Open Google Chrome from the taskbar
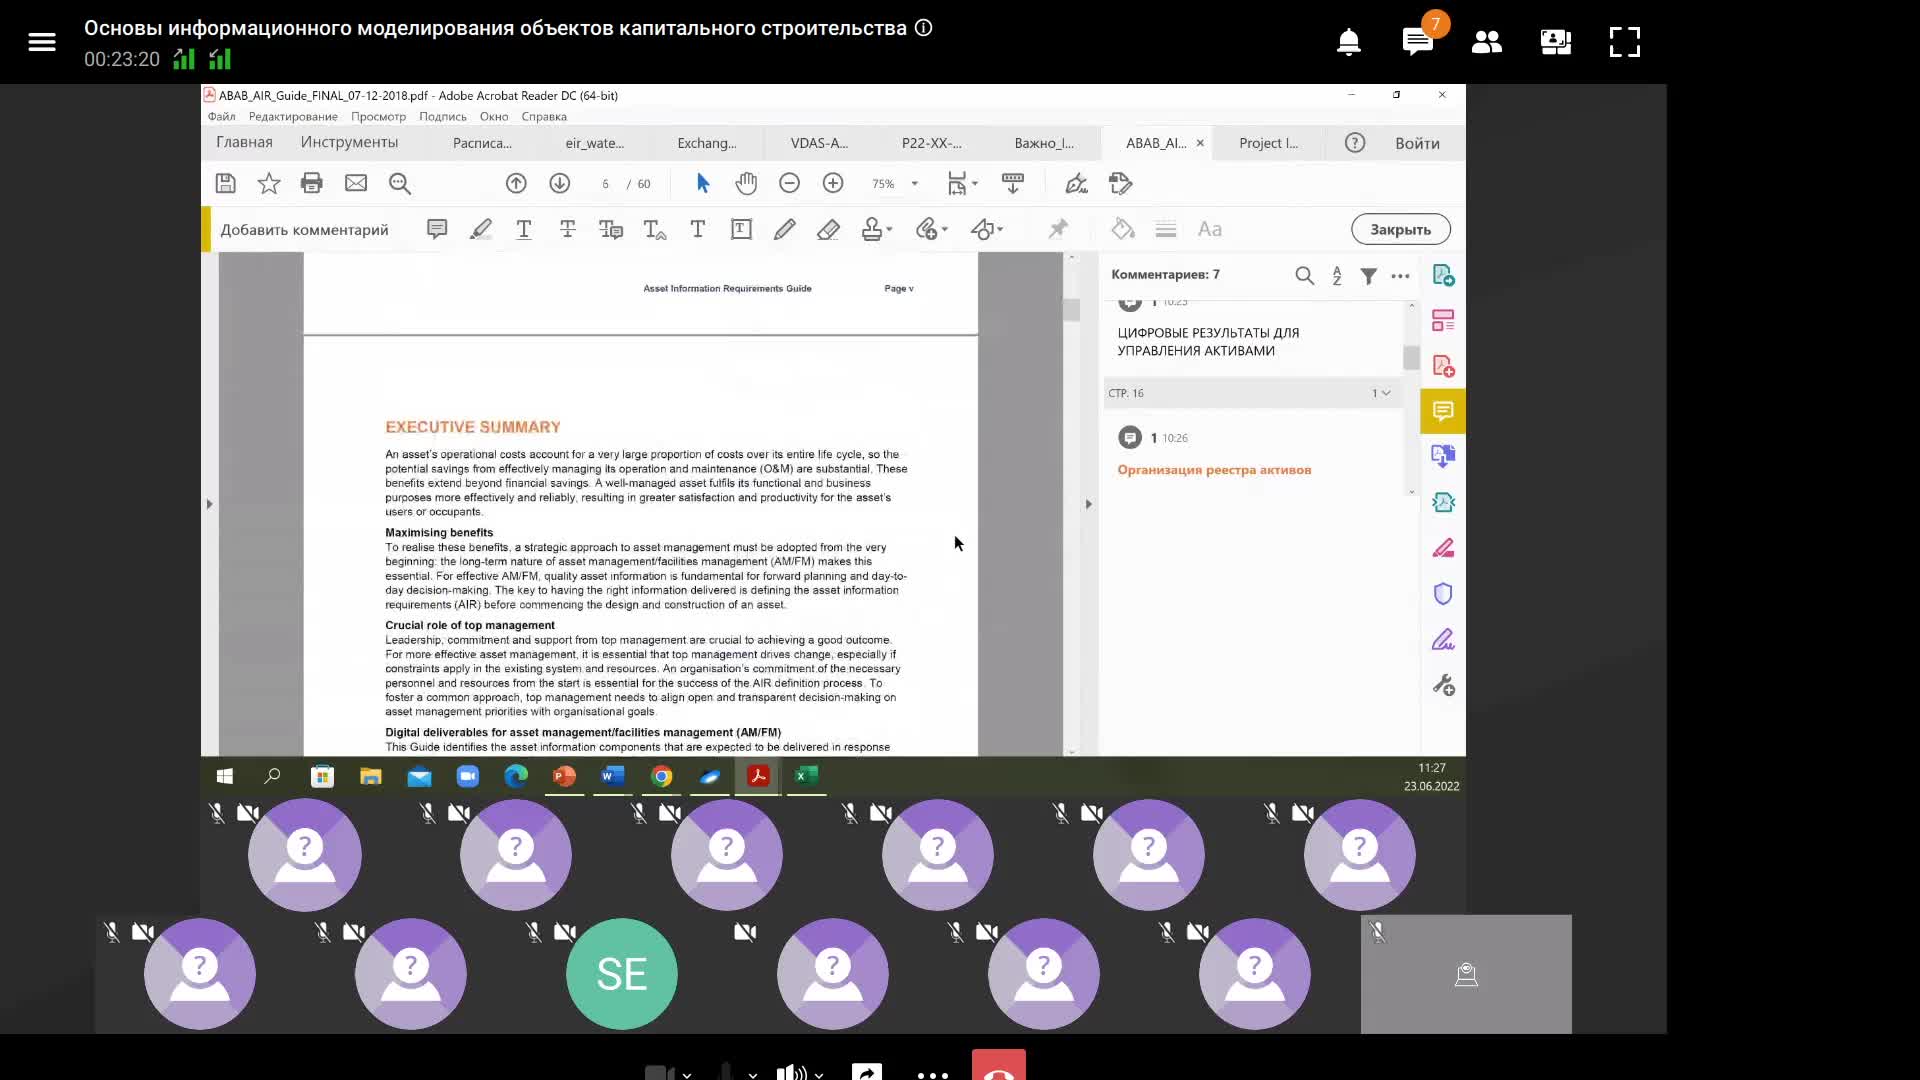Screen dimensions: 1920x1080 661,776
